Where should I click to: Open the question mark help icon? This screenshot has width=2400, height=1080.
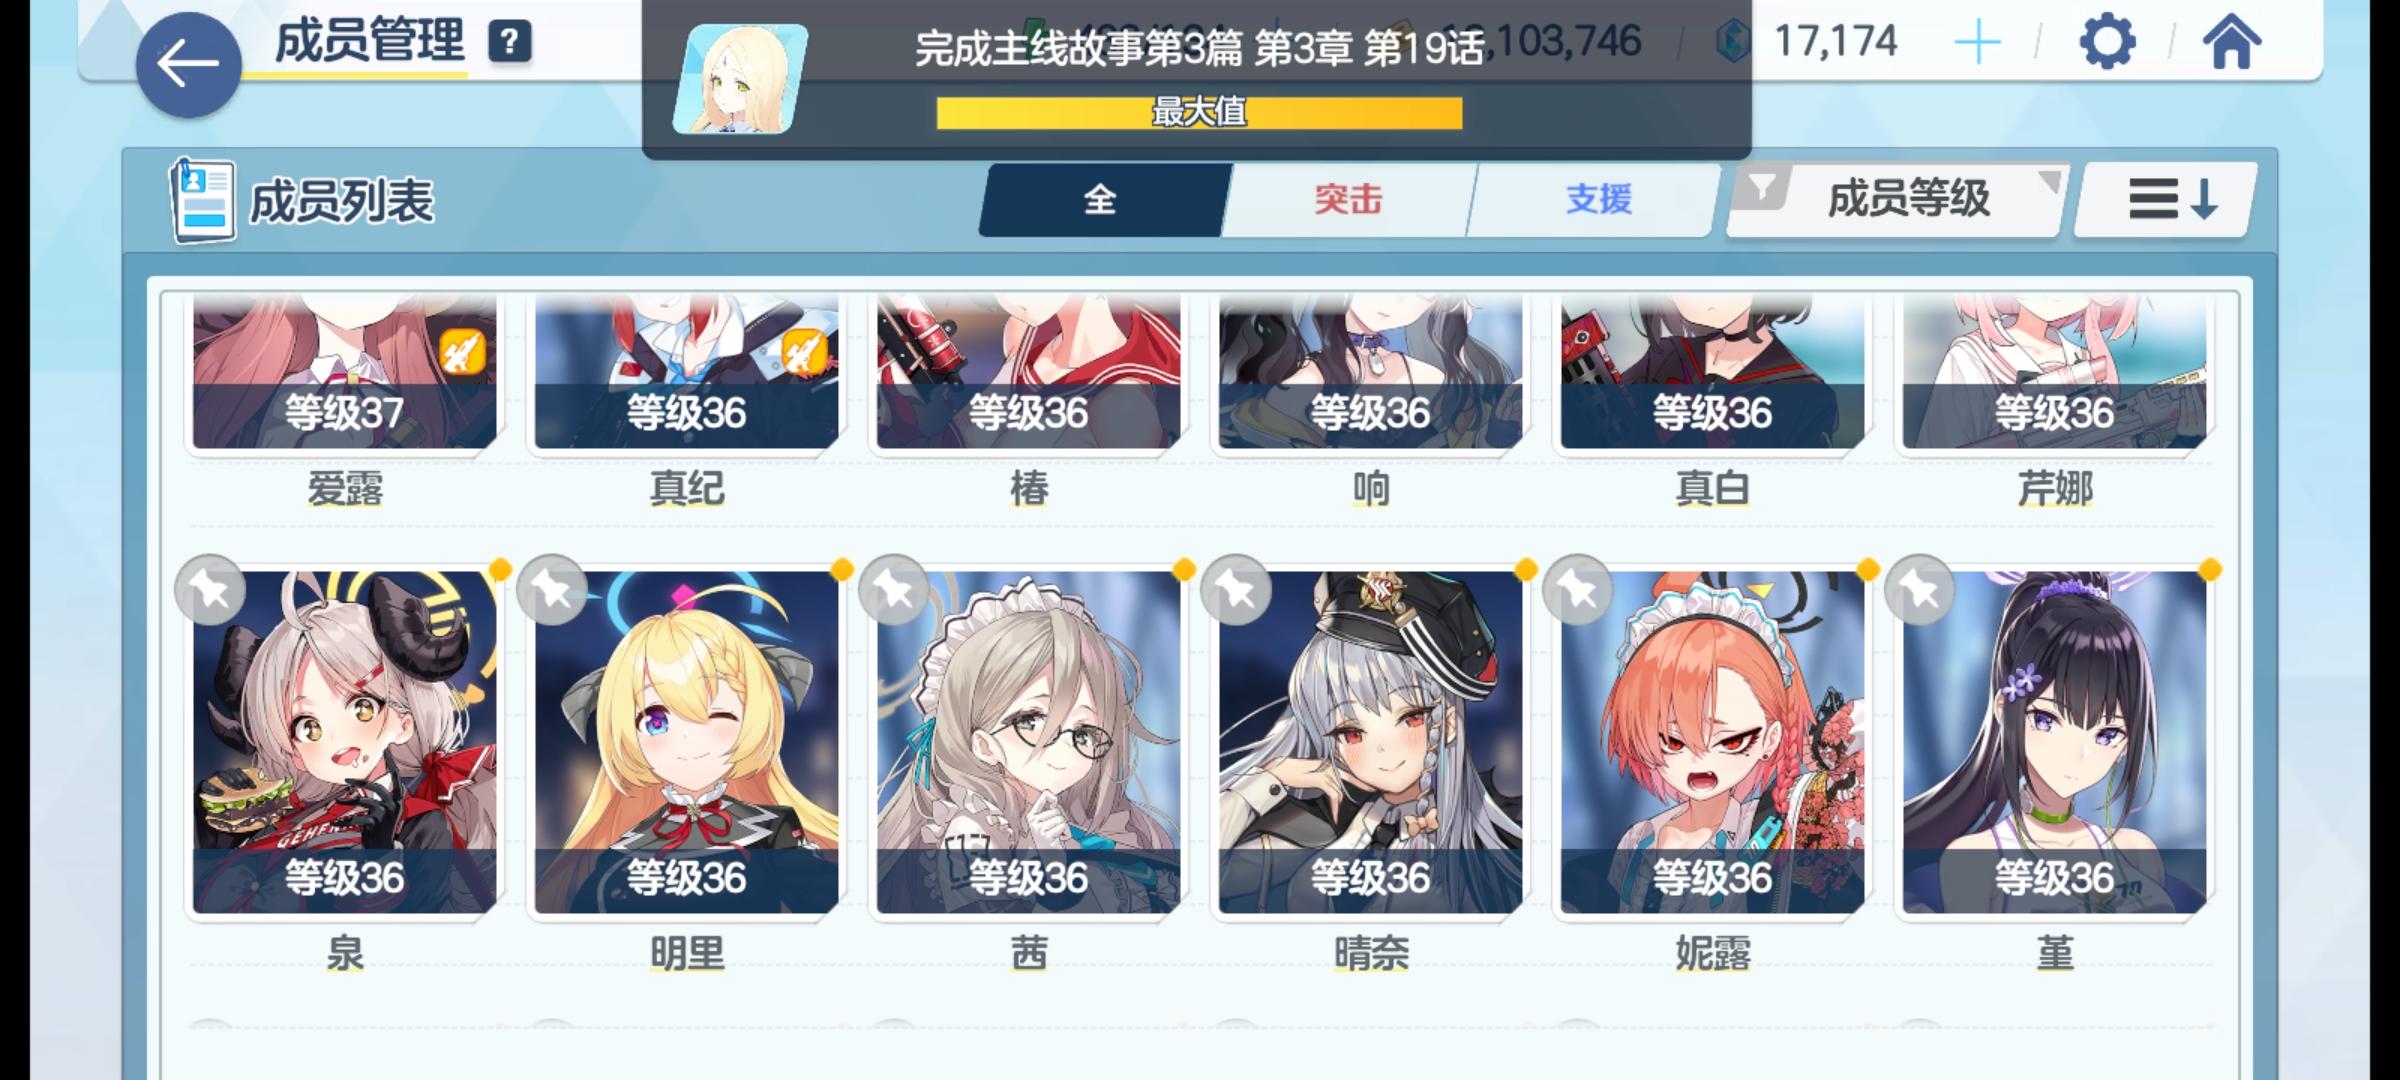(x=510, y=42)
